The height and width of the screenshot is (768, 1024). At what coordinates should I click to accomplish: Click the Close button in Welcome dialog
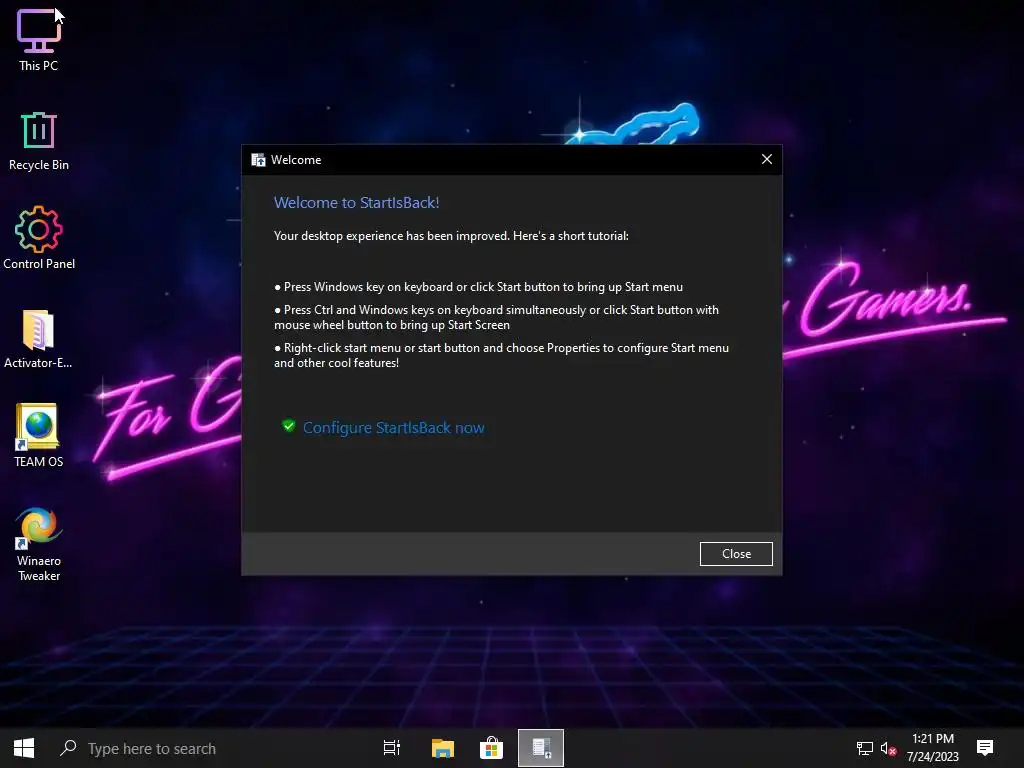[x=736, y=554]
